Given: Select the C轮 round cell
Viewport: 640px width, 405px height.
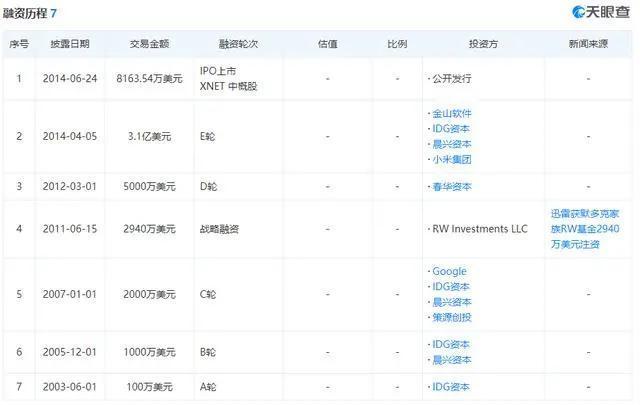Looking at the screenshot, I should point(208,294).
